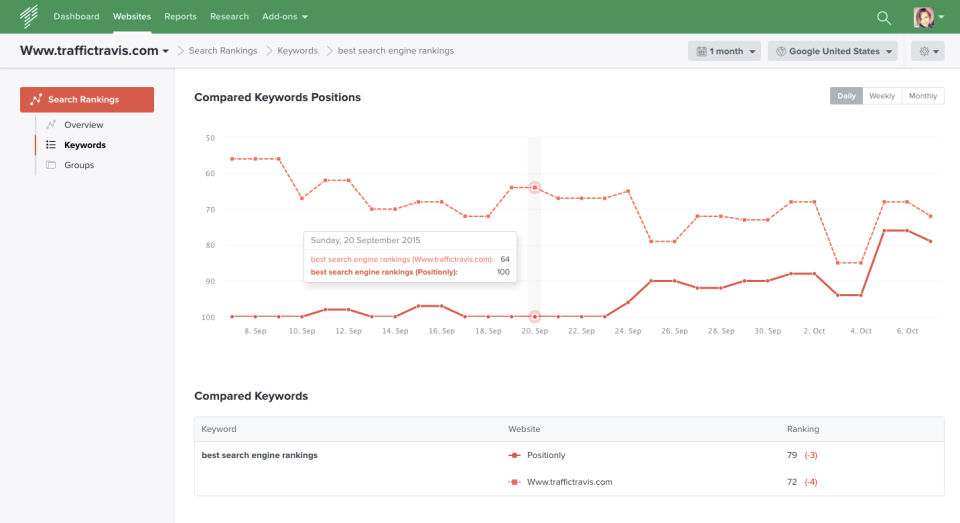Click the Overview chart icon in sidebar
The height and width of the screenshot is (523, 960).
(51, 125)
